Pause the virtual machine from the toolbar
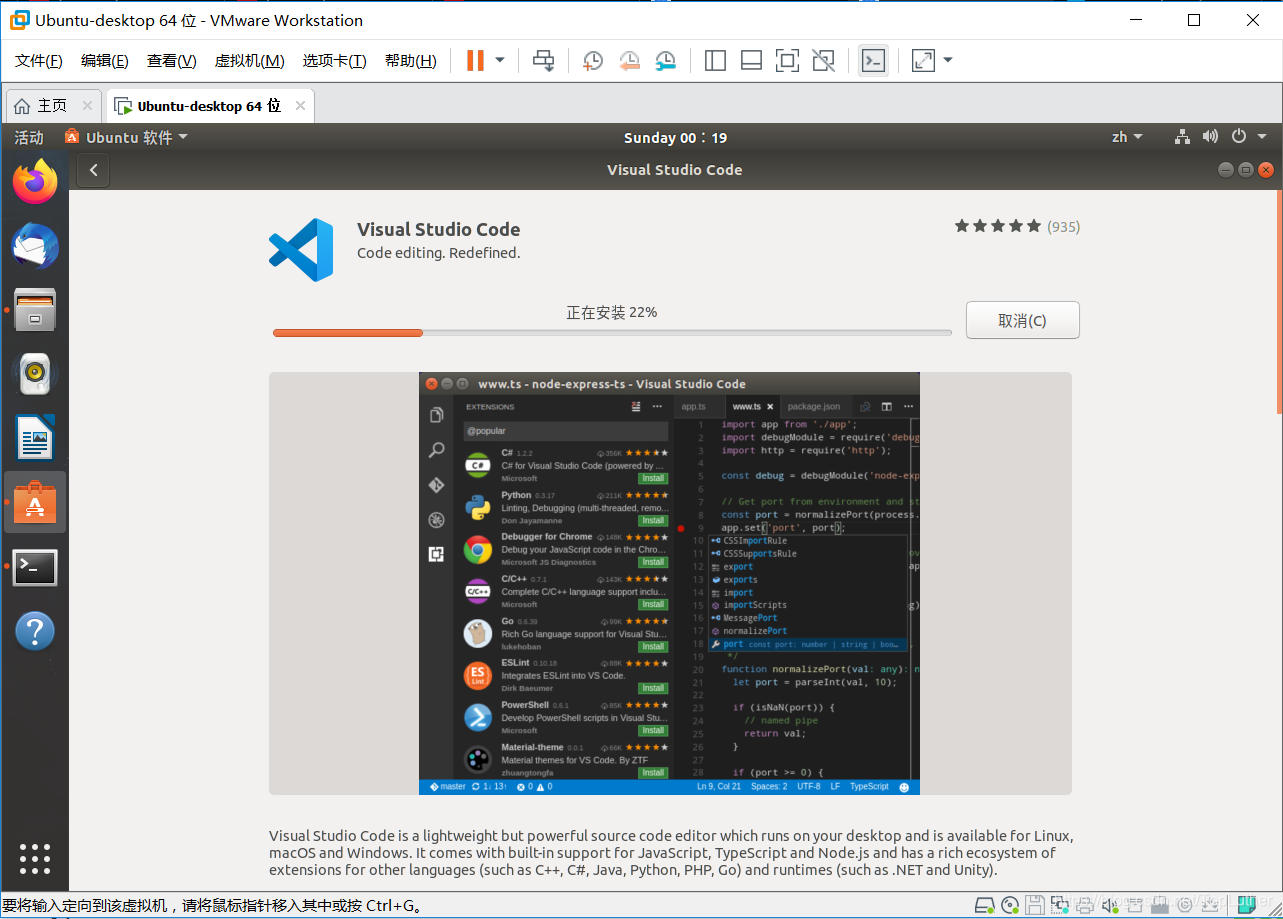 pyautogui.click(x=475, y=61)
